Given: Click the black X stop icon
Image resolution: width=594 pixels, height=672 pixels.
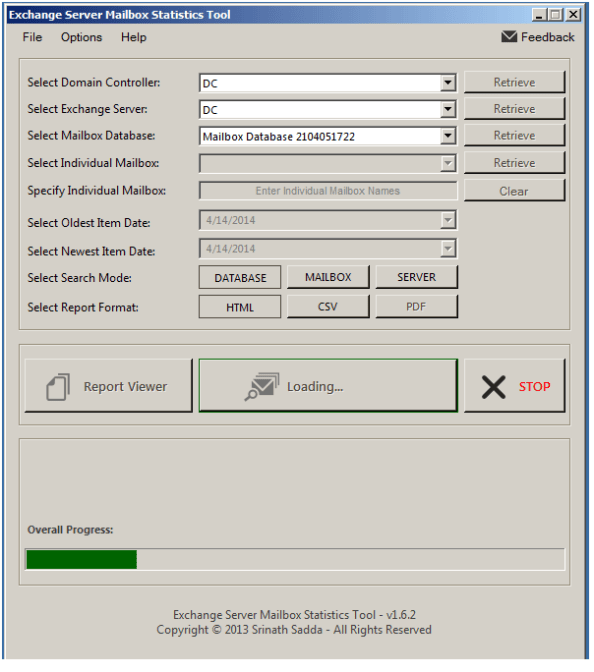Looking at the screenshot, I should [494, 387].
